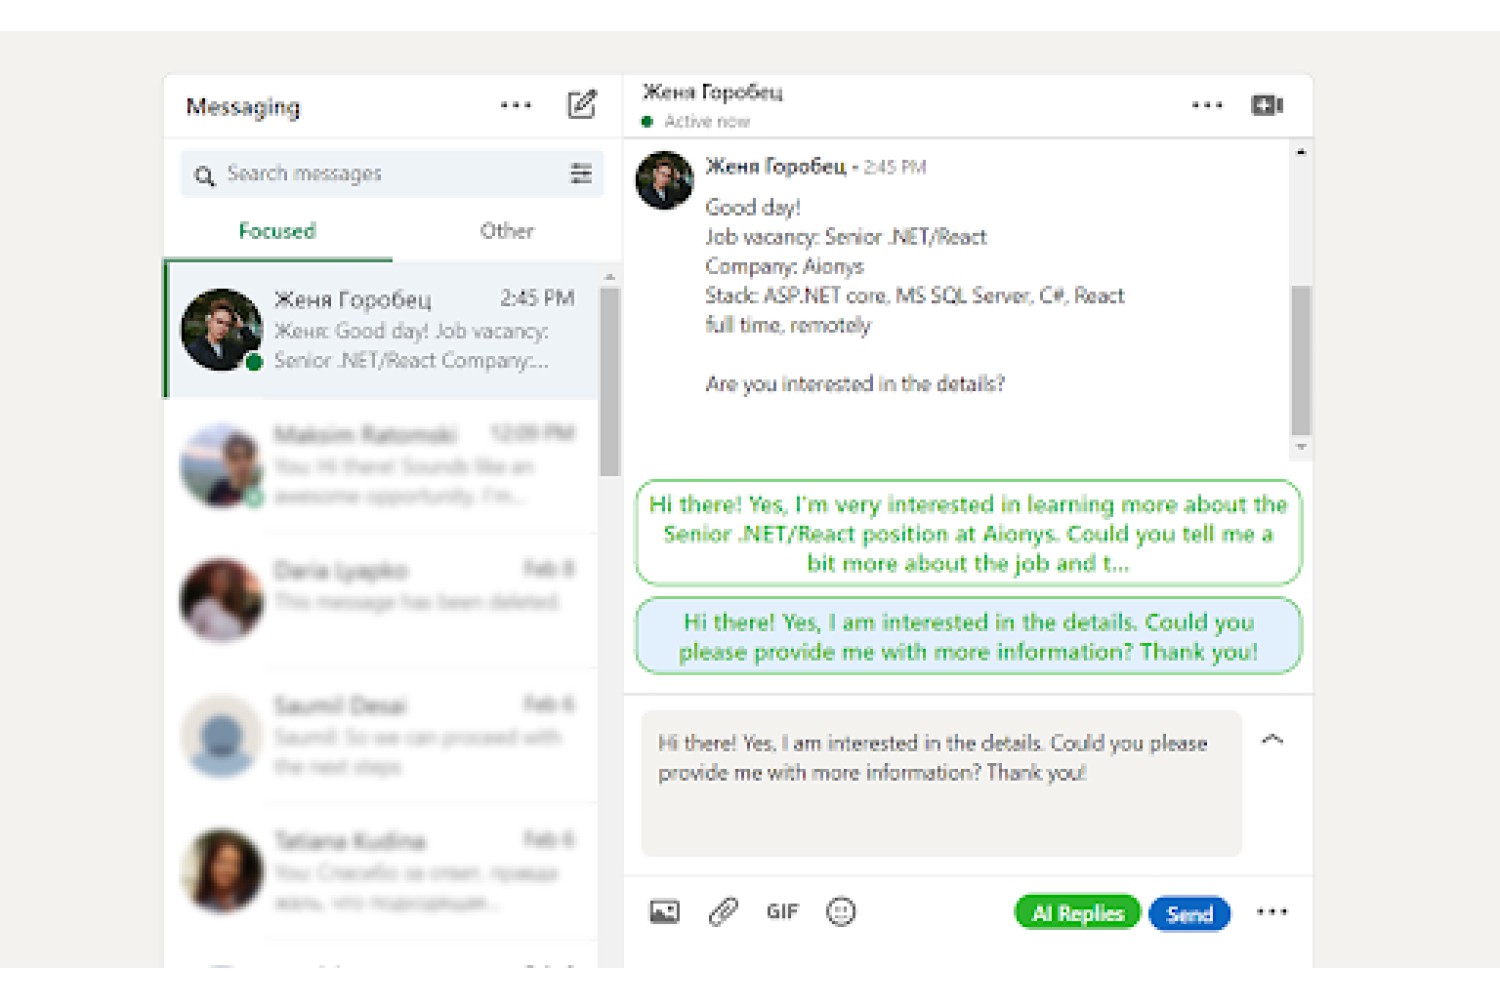This screenshot has width=1500, height=1000.
Task: Switch to the Focused tab
Action: [x=277, y=231]
